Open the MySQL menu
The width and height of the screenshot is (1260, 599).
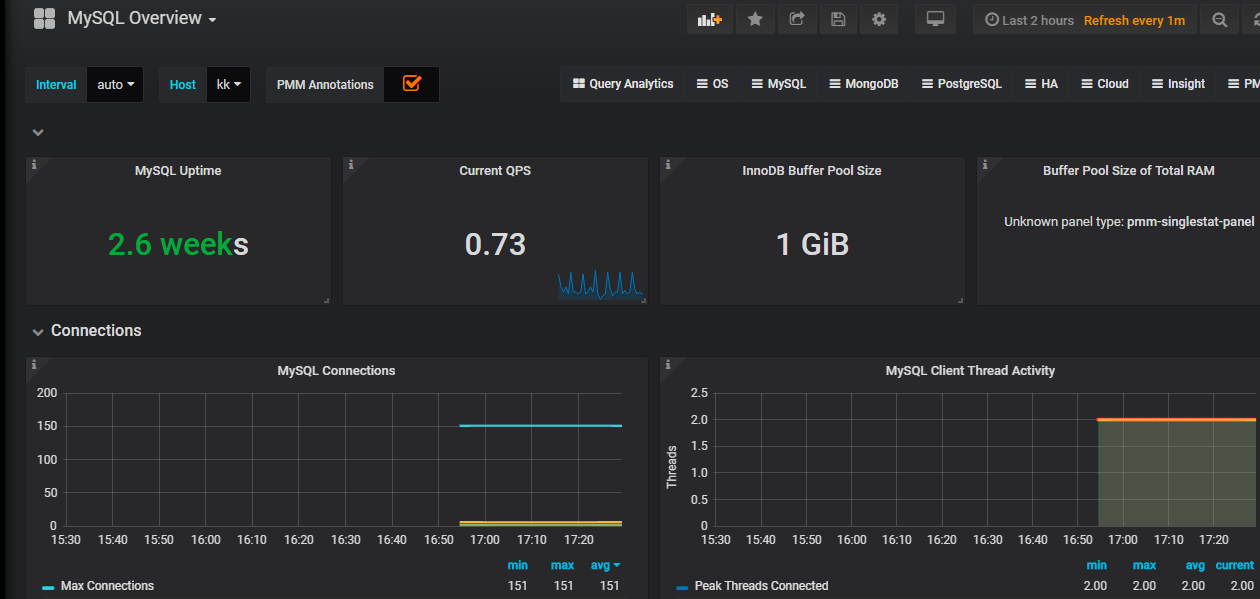pos(778,84)
